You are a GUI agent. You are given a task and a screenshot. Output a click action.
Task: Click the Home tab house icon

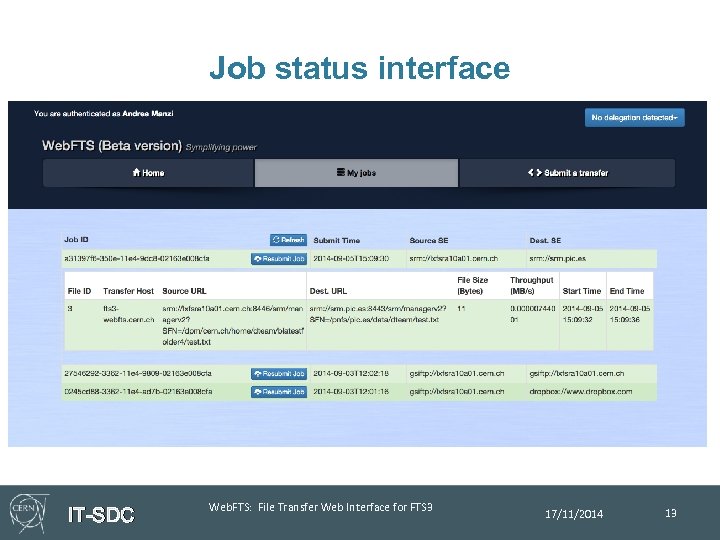pos(136,173)
